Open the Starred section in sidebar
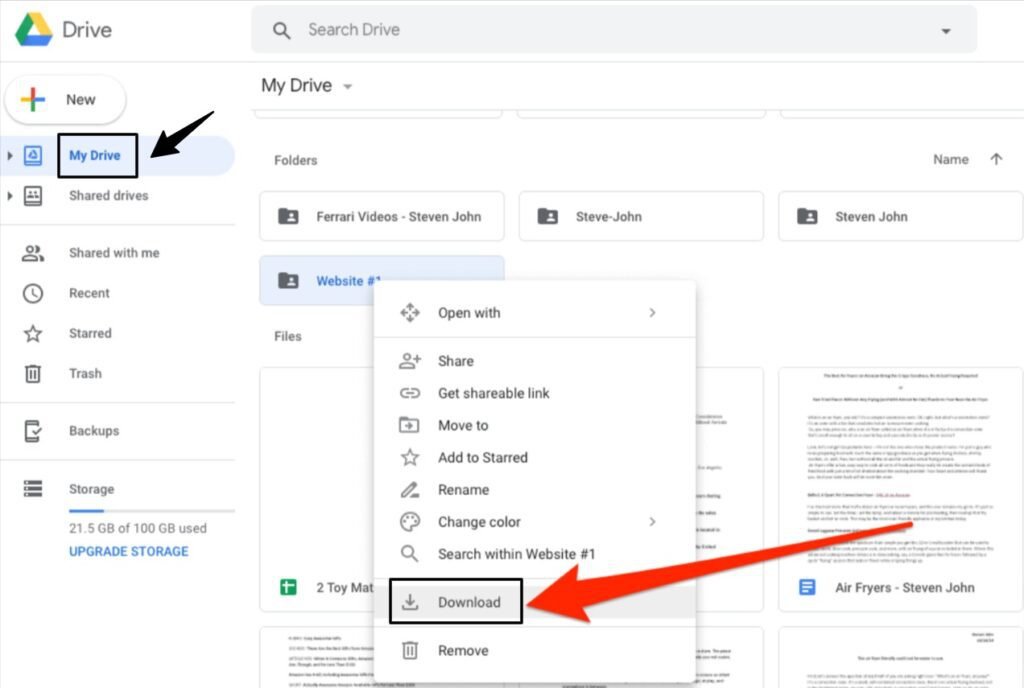This screenshot has height=688, width=1024. 89,333
